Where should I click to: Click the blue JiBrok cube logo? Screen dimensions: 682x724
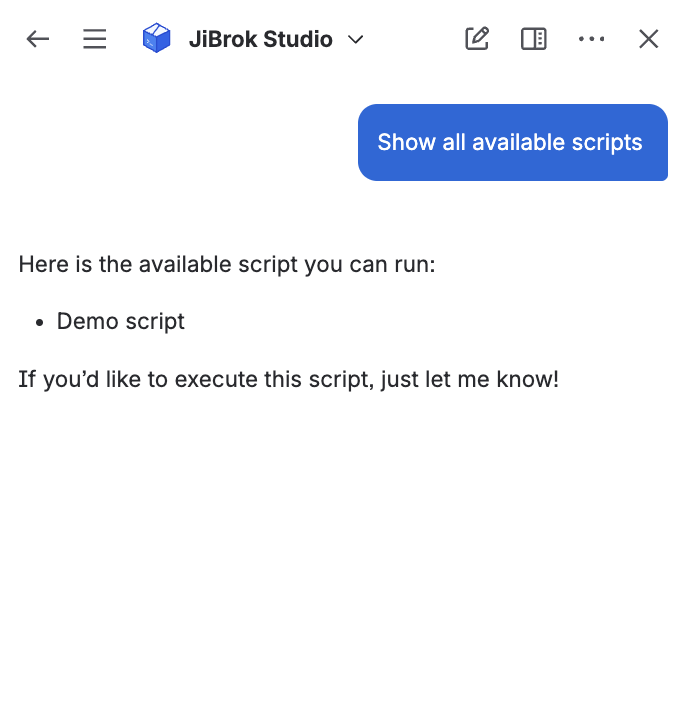tap(157, 39)
